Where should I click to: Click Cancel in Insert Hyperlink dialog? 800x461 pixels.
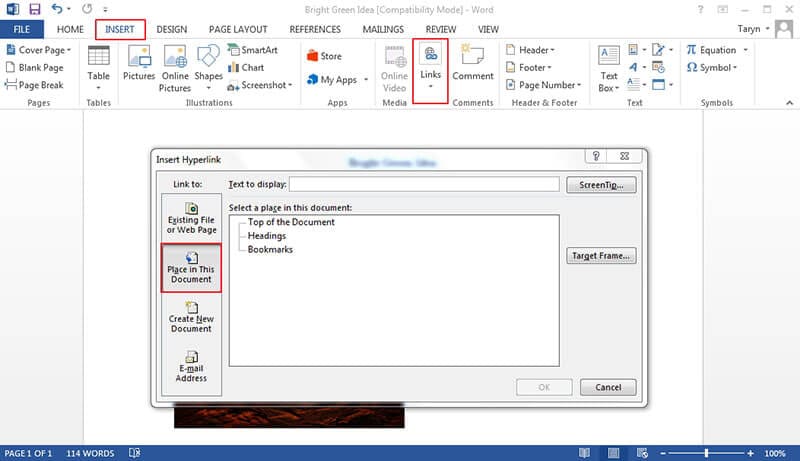pyautogui.click(x=608, y=387)
